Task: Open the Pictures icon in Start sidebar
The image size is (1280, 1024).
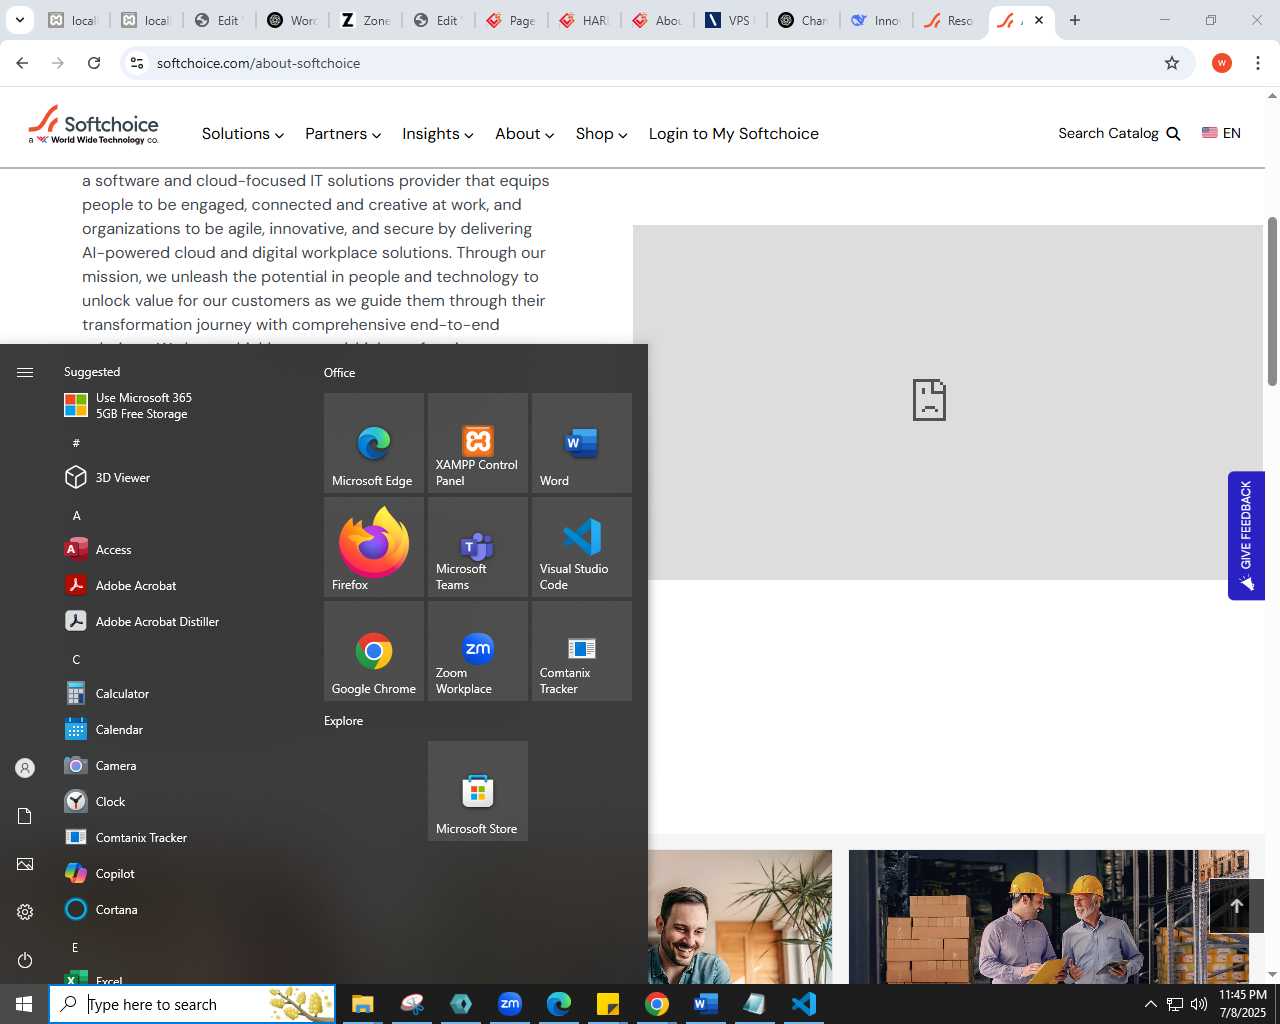Action: (25, 864)
